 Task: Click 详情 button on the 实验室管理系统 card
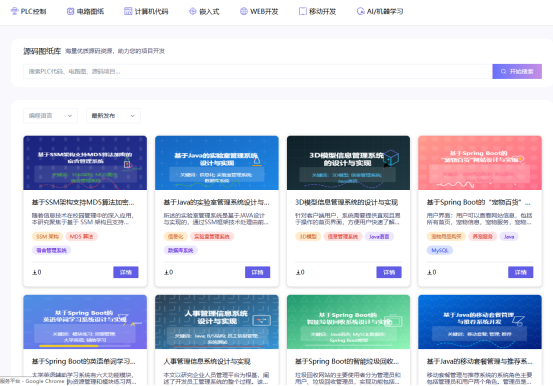click(257, 272)
